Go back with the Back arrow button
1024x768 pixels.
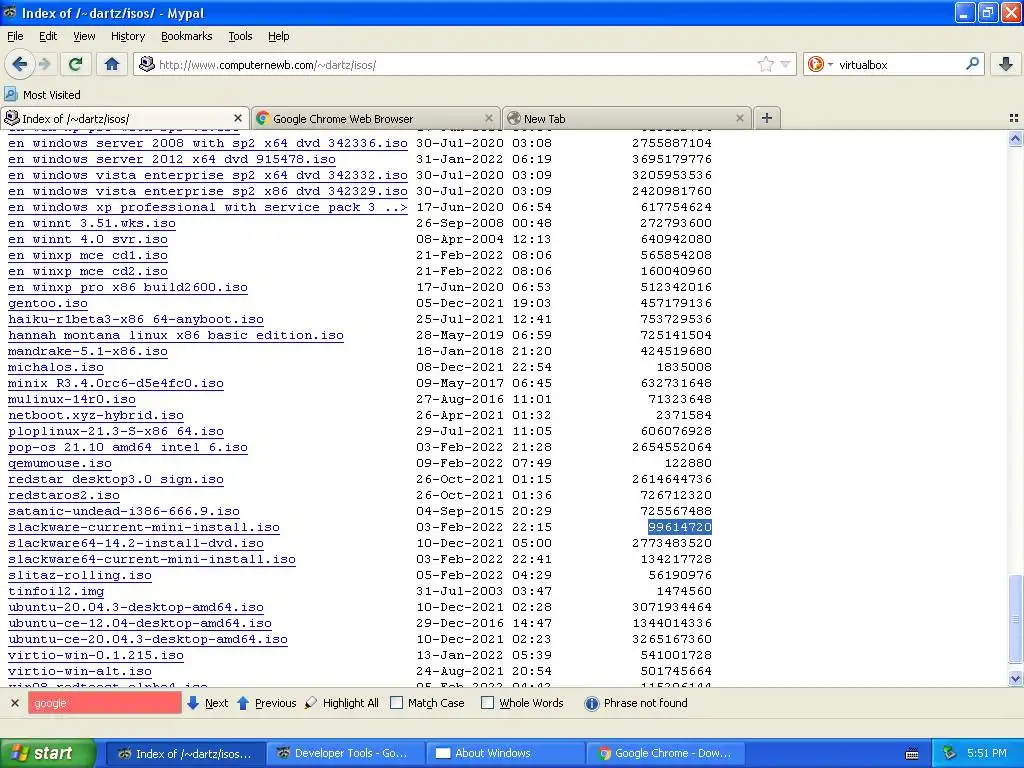tap(20, 64)
